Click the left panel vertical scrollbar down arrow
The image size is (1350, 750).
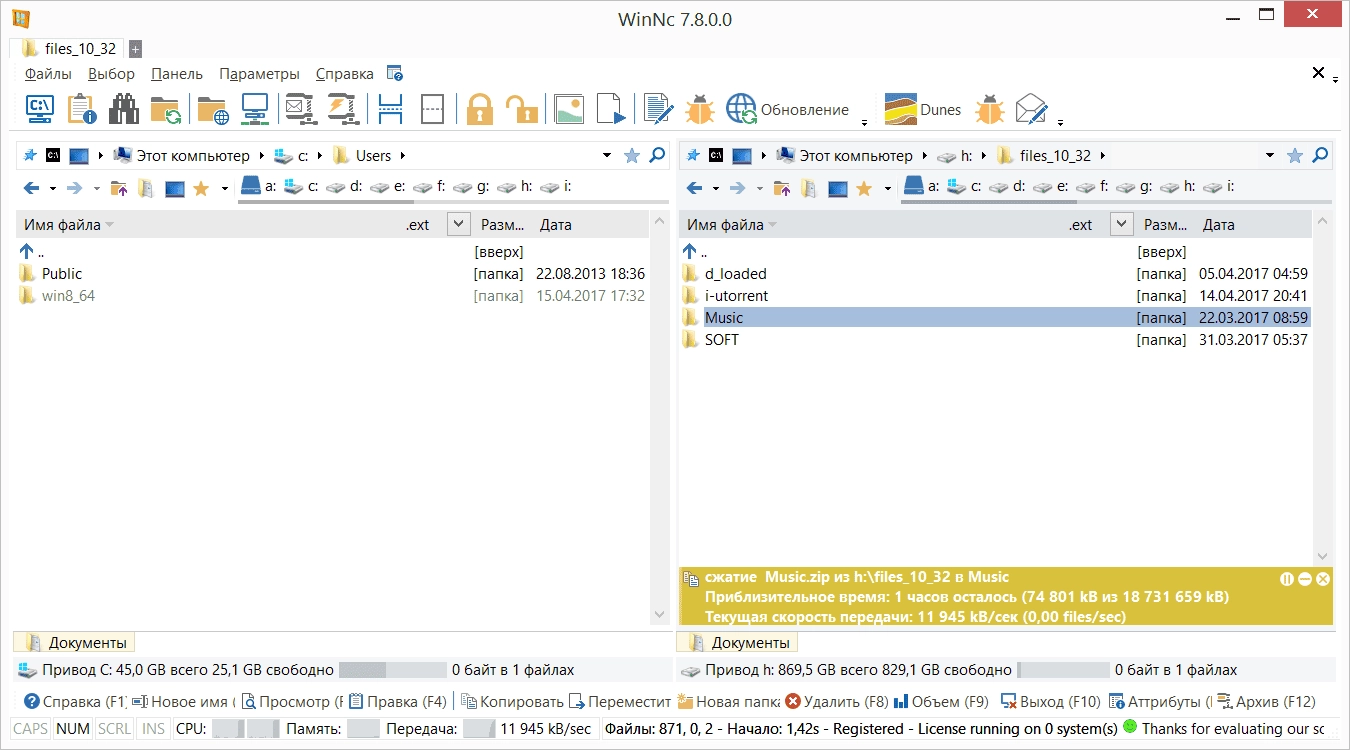tap(660, 614)
